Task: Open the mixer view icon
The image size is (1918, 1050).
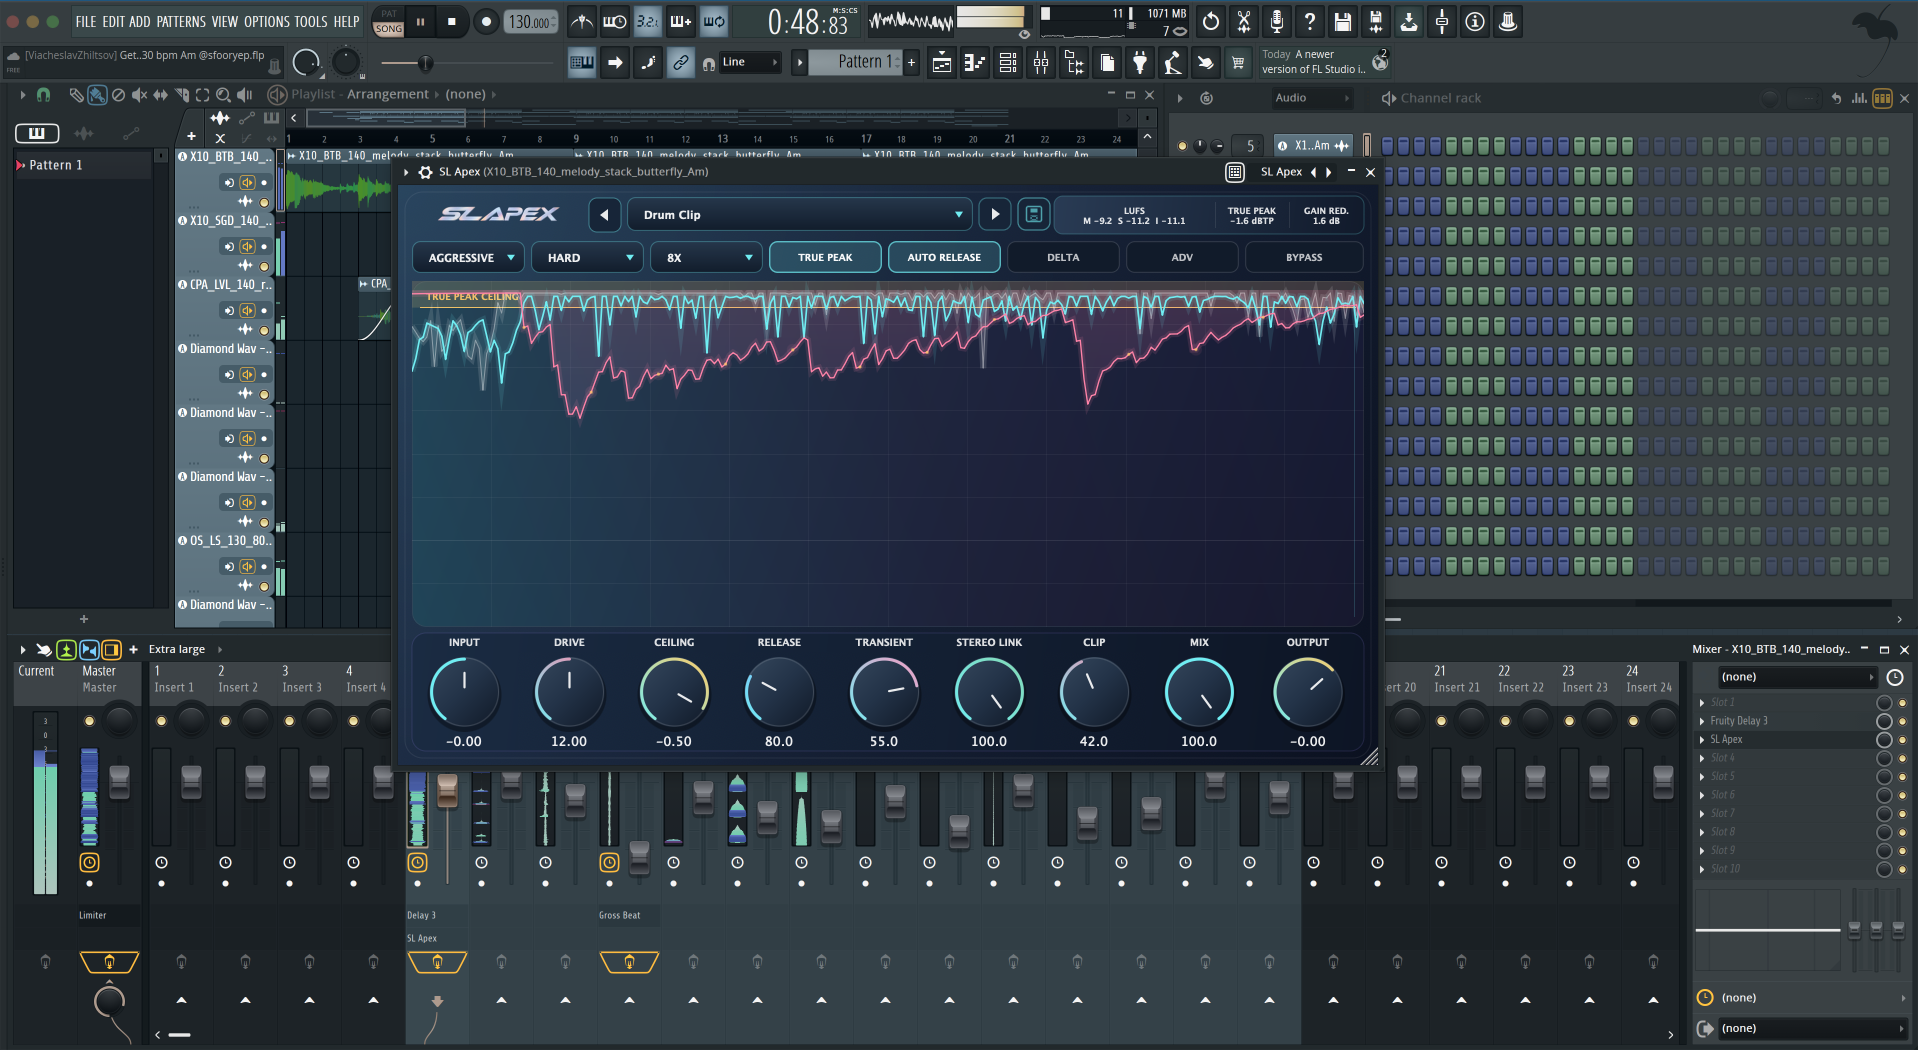Action: click(1041, 63)
